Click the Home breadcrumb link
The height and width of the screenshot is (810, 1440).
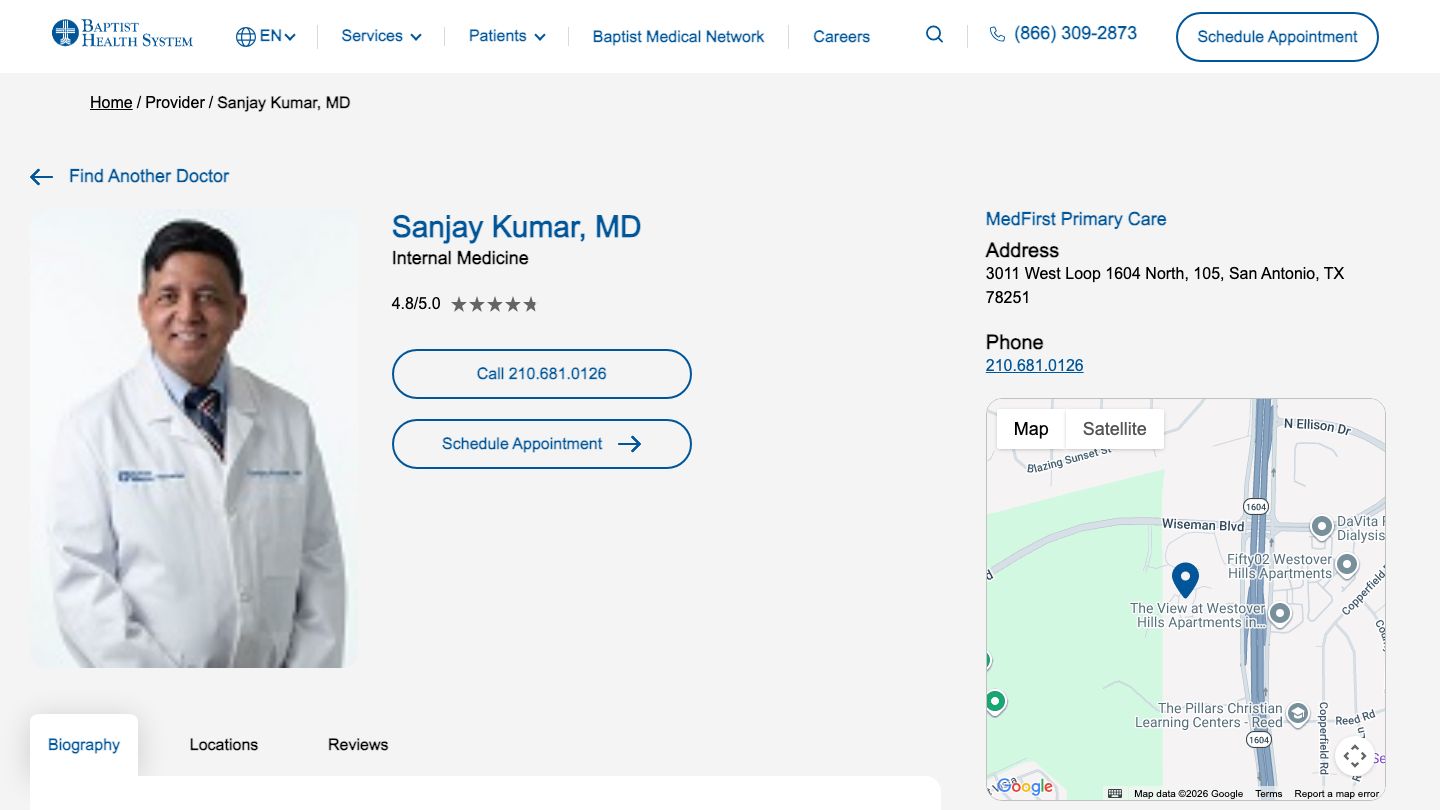110,102
